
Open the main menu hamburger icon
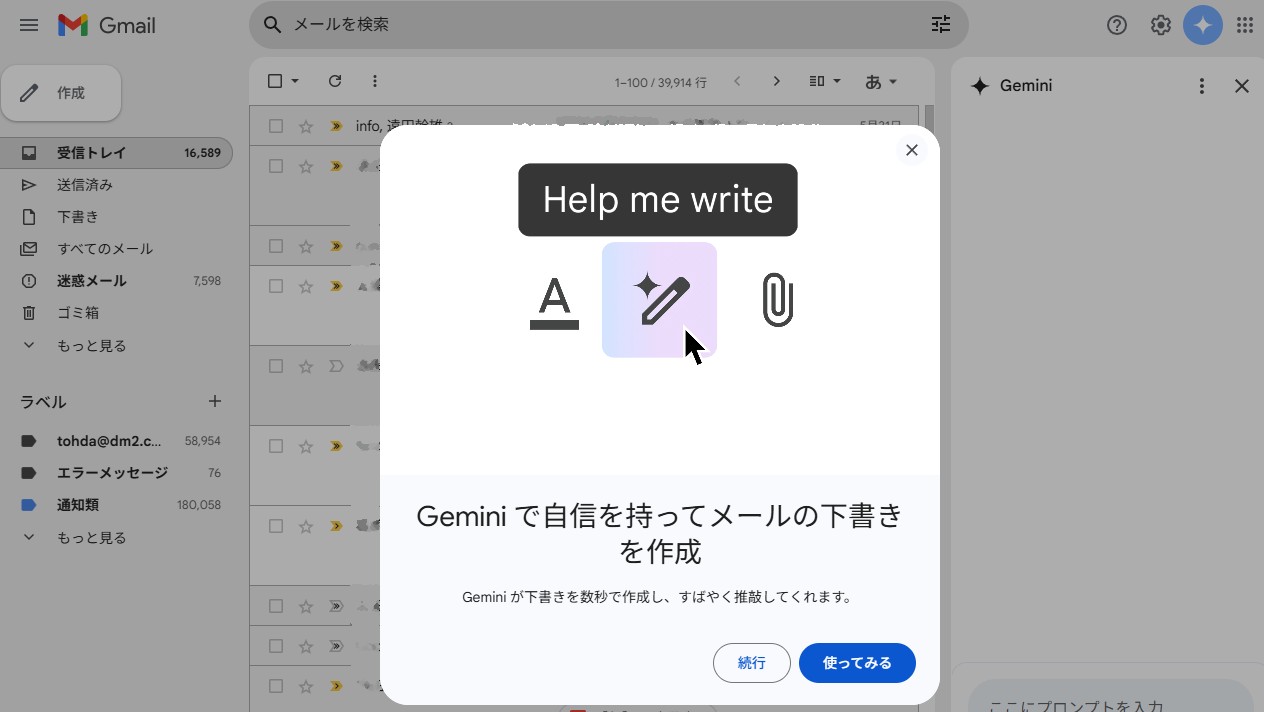tap(29, 25)
